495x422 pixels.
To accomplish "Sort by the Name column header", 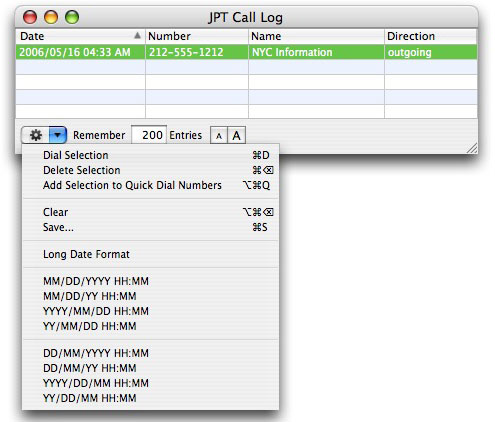I will (316, 36).
